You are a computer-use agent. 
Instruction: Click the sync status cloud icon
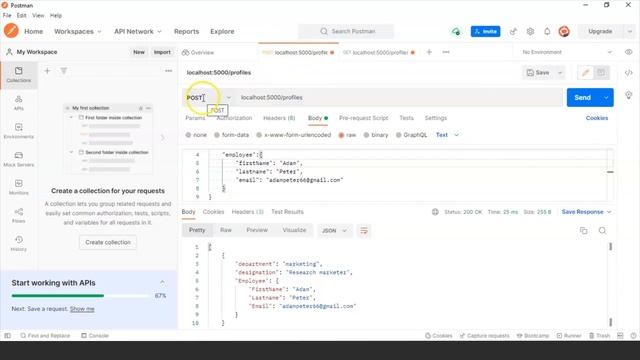pos(456,31)
